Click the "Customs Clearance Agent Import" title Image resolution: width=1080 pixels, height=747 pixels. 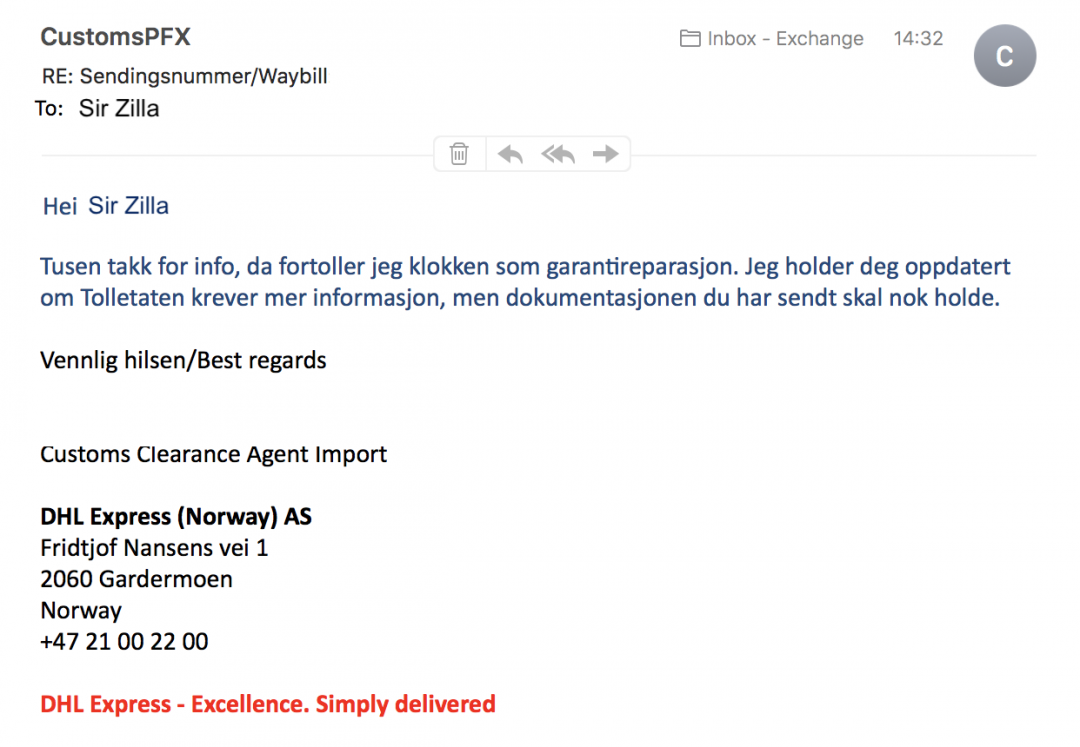(x=213, y=454)
